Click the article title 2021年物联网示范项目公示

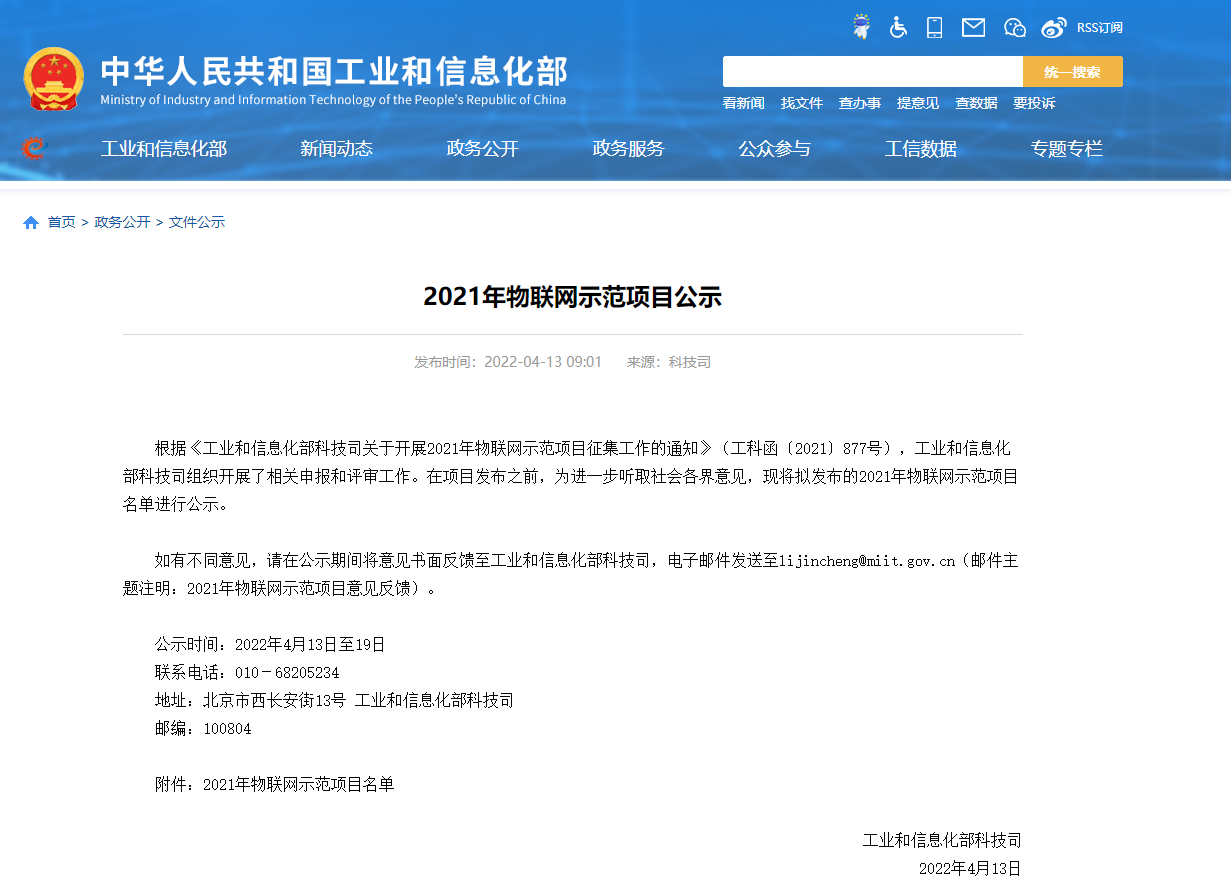coord(573,297)
